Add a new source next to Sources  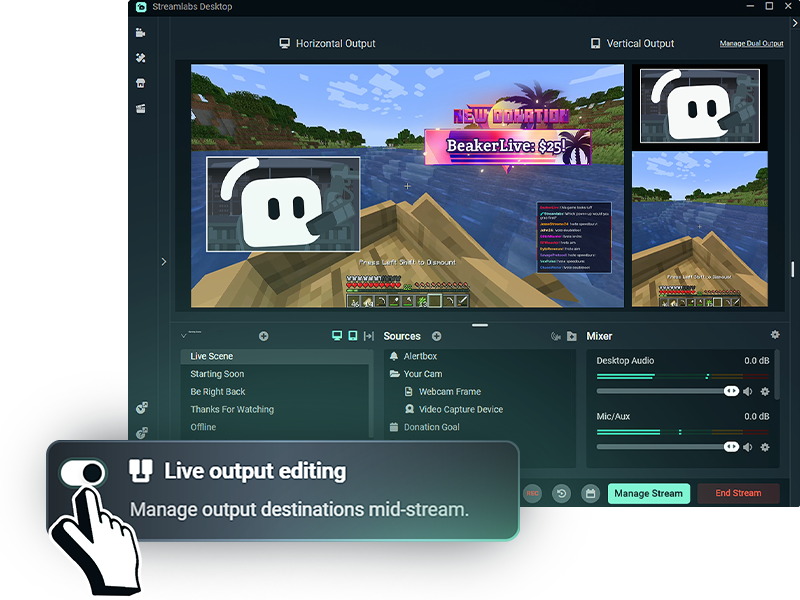tap(436, 336)
